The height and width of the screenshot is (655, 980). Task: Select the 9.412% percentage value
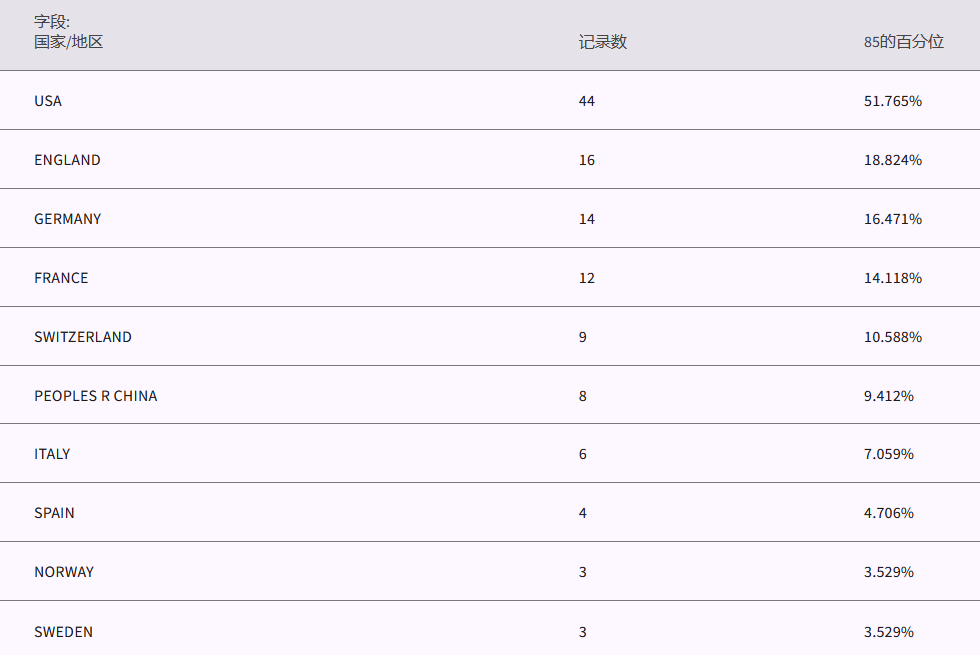coord(888,396)
